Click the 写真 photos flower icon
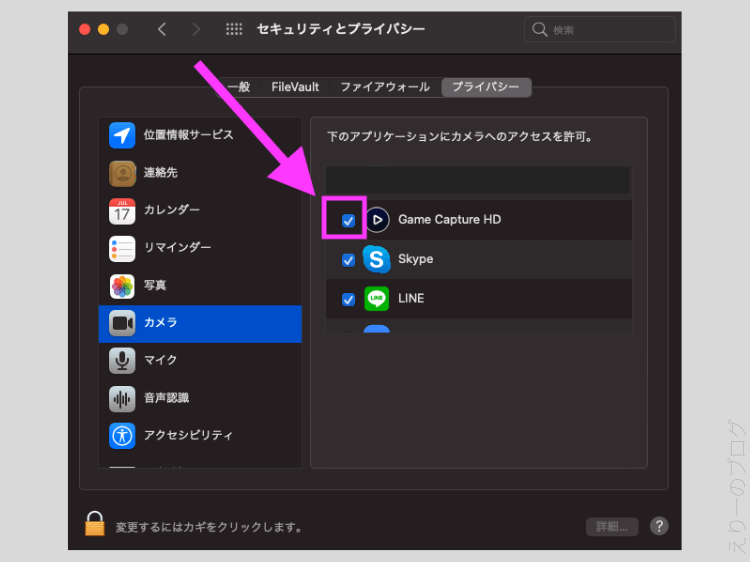The height and width of the screenshot is (562, 750). tap(122, 286)
